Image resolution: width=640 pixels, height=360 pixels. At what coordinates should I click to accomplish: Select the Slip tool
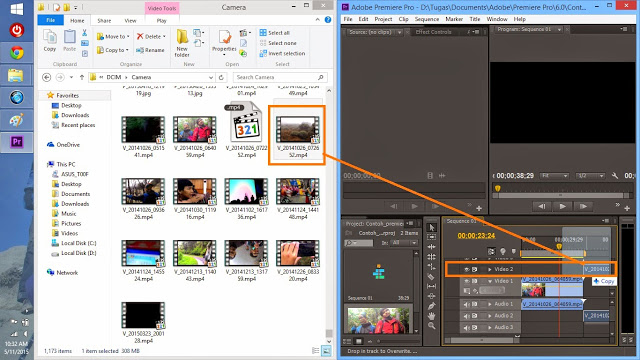click(432, 286)
